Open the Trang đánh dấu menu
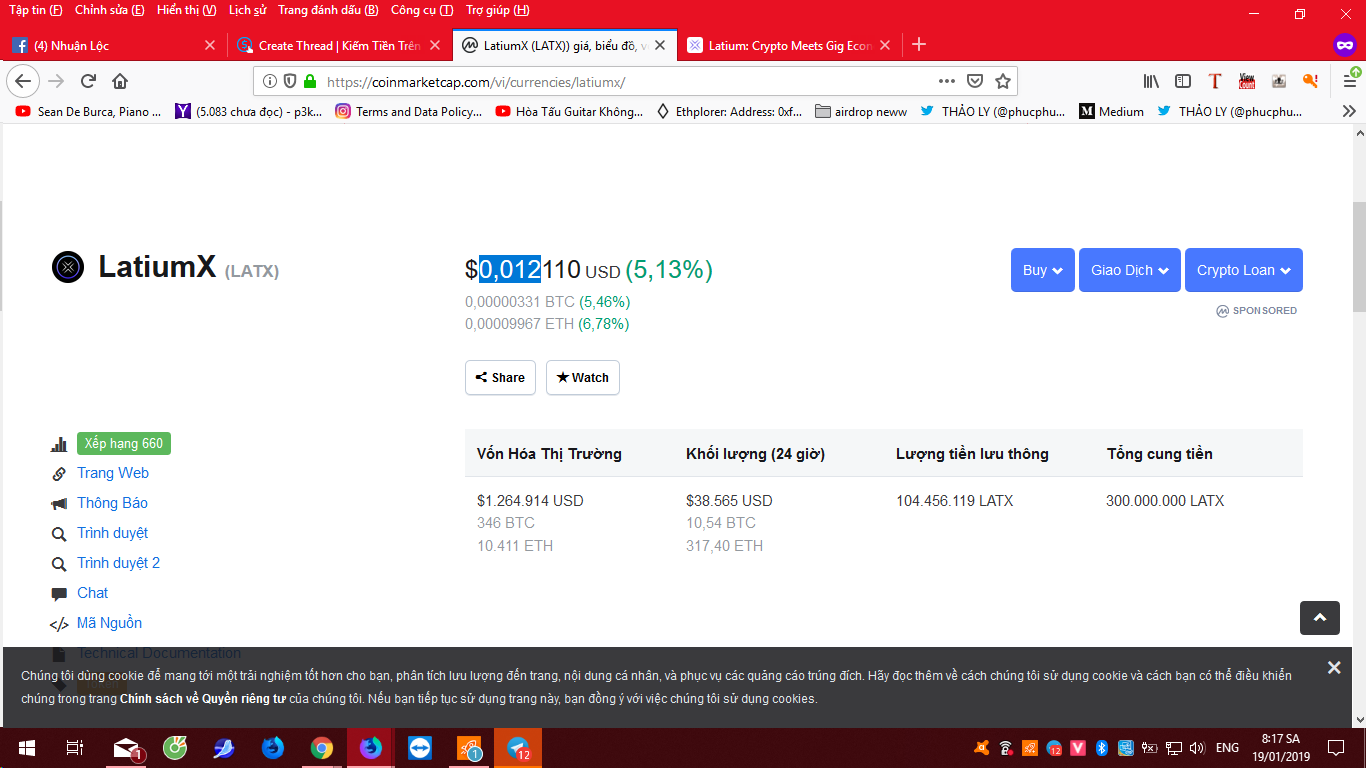 tap(328, 10)
